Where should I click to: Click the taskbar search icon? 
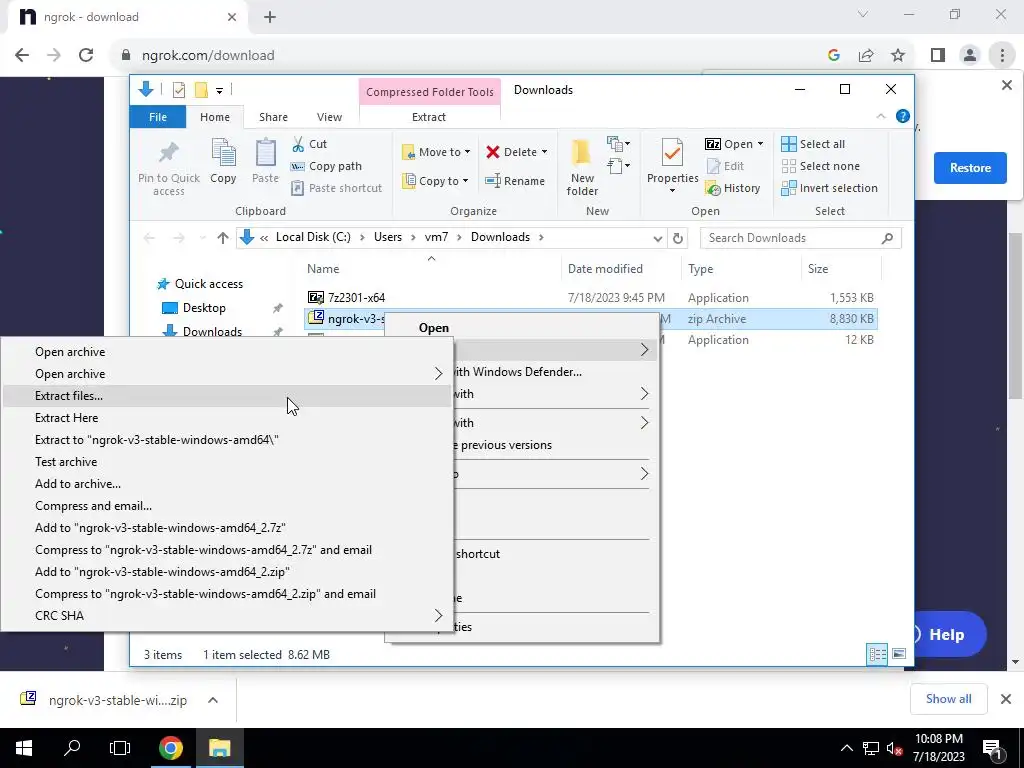[x=72, y=748]
